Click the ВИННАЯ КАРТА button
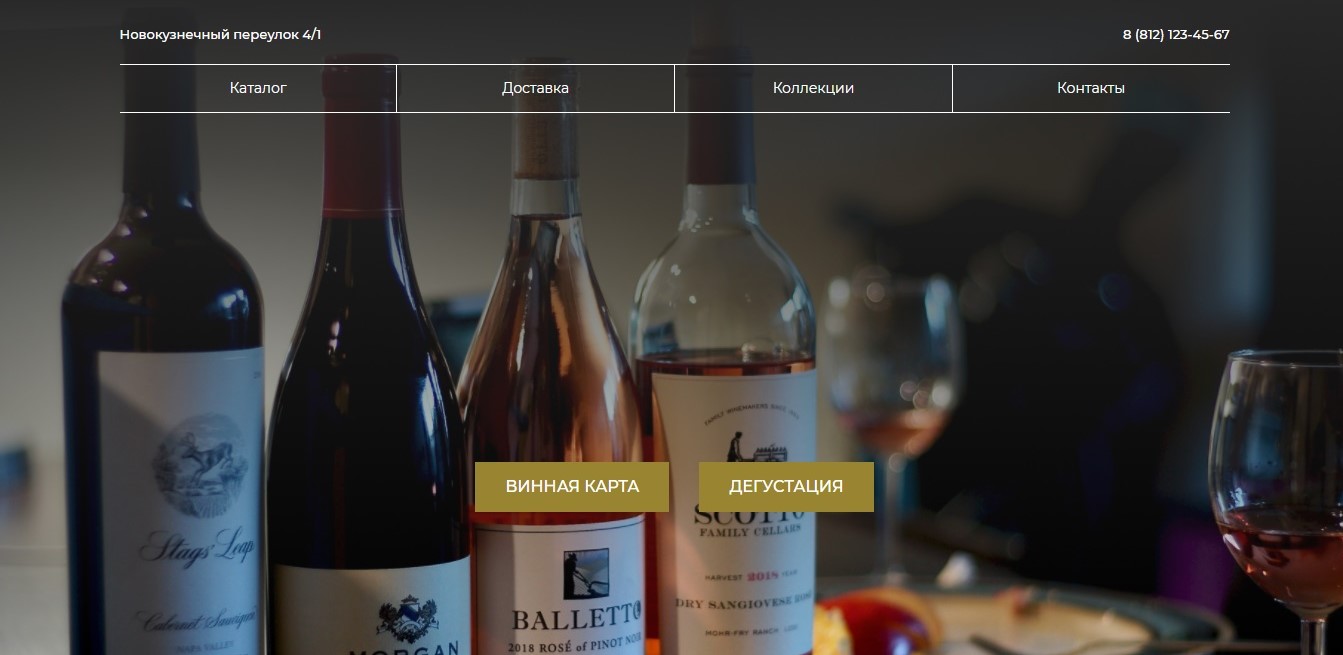 [572, 487]
